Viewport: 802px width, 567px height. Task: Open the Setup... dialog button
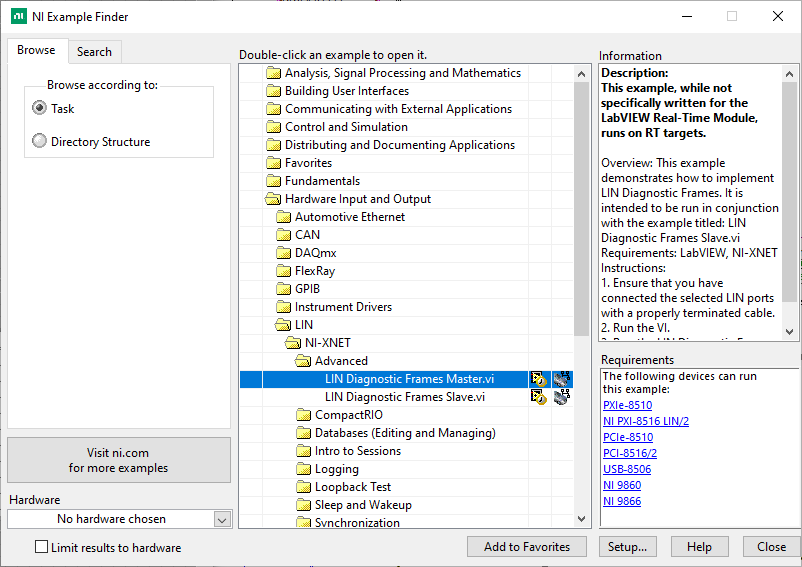[x=628, y=547]
